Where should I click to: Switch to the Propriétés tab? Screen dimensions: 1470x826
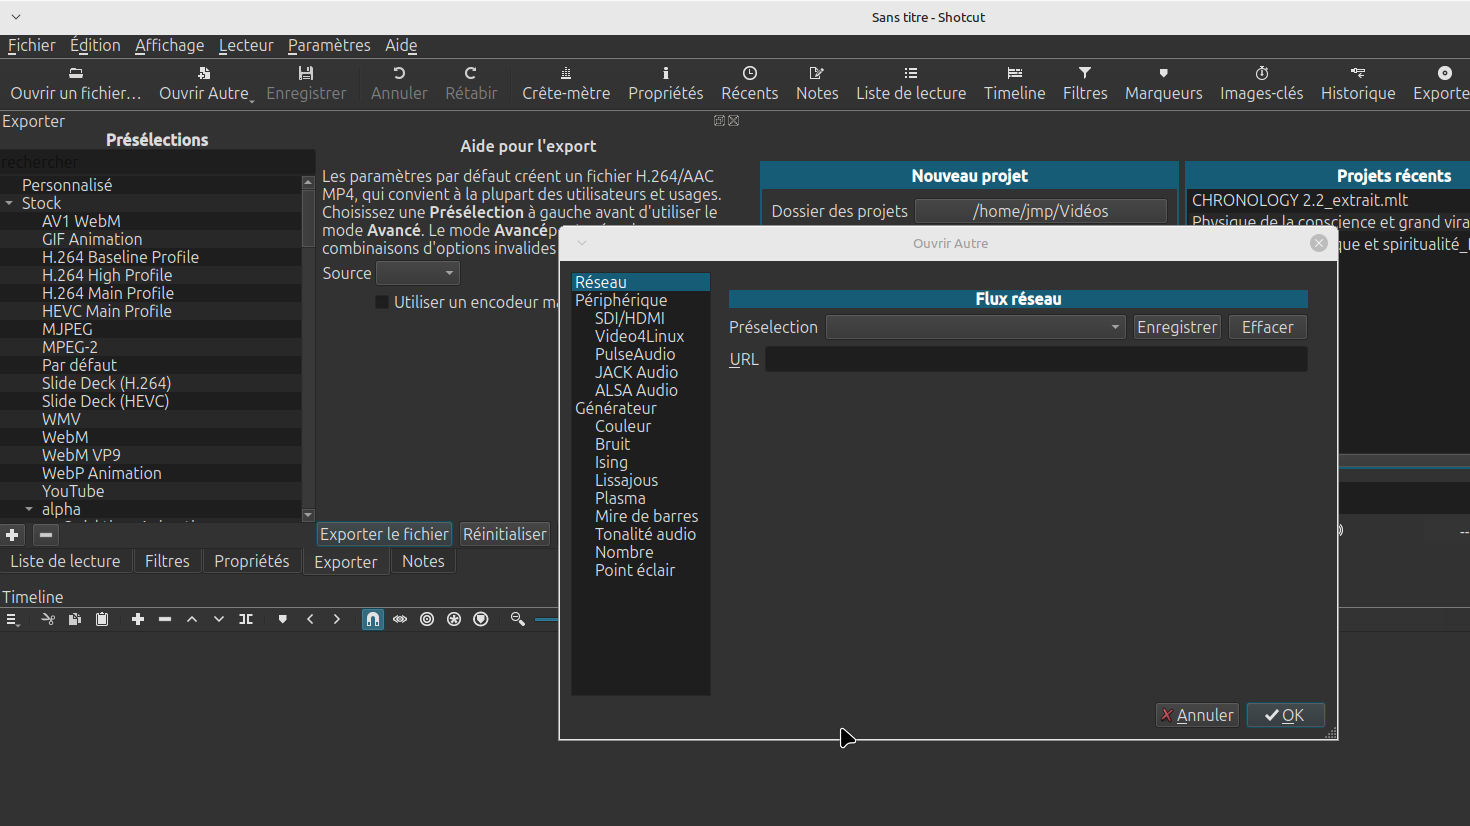pyautogui.click(x=251, y=562)
